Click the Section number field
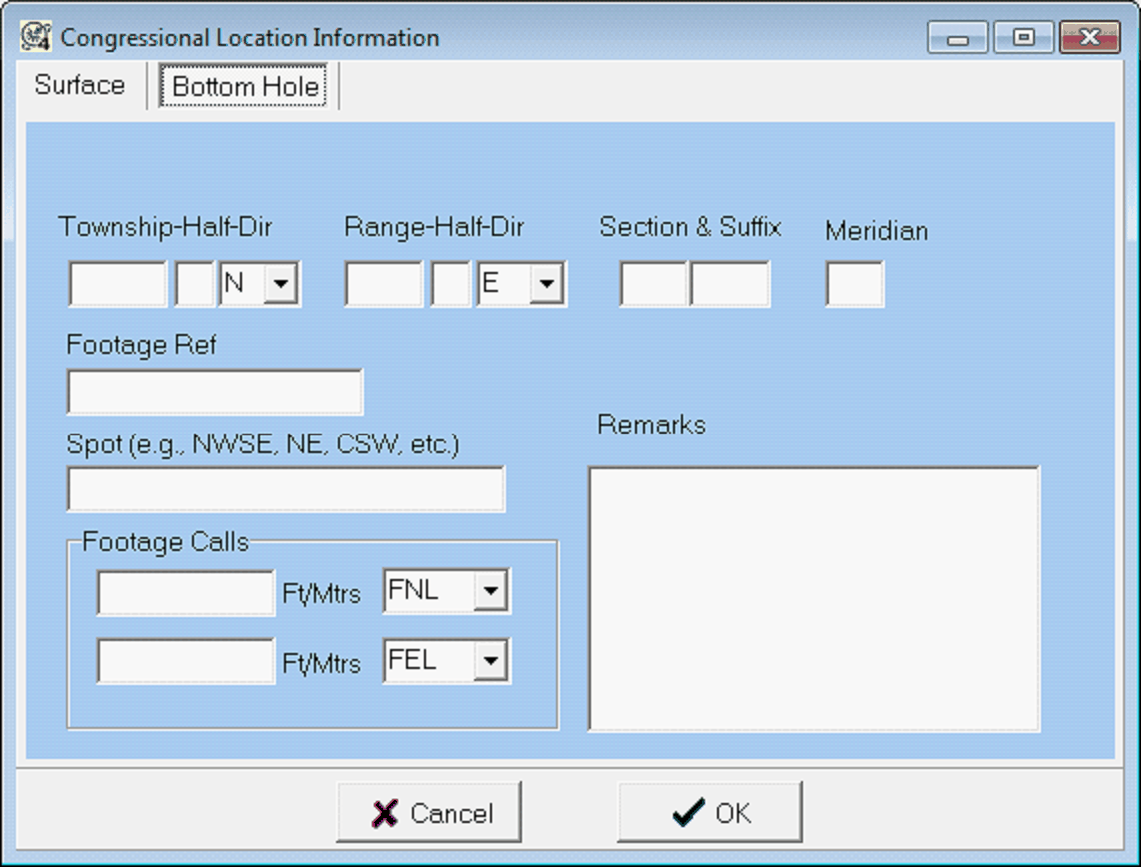 (653, 285)
